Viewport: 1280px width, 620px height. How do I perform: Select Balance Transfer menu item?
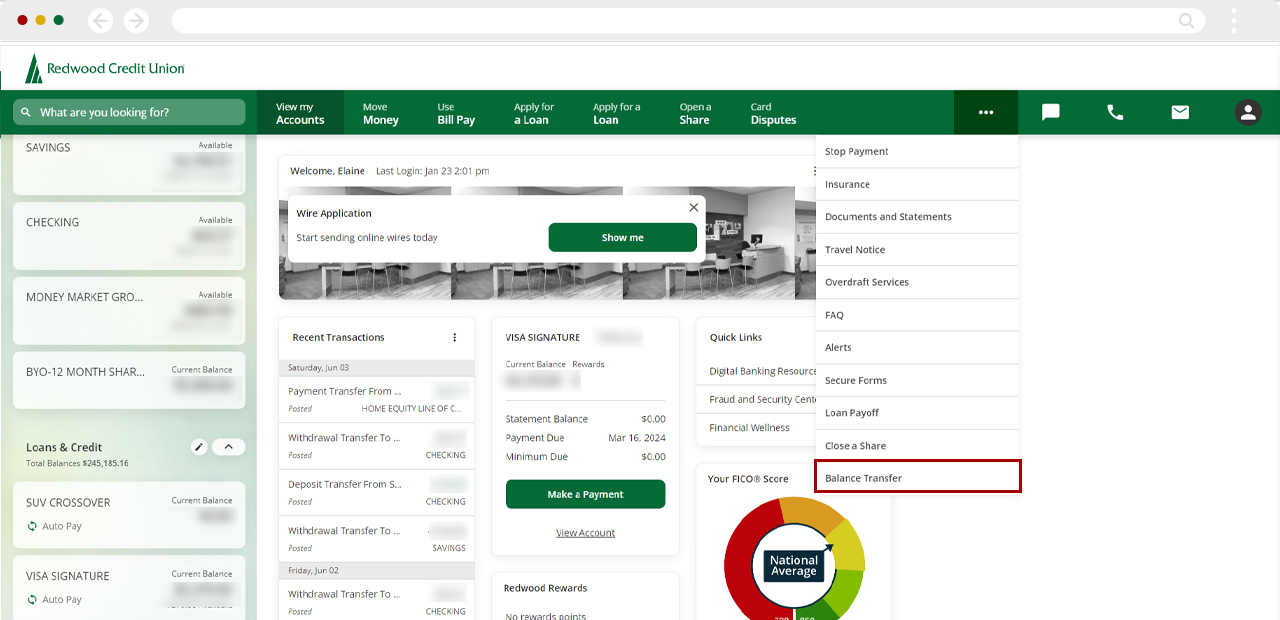pos(918,477)
